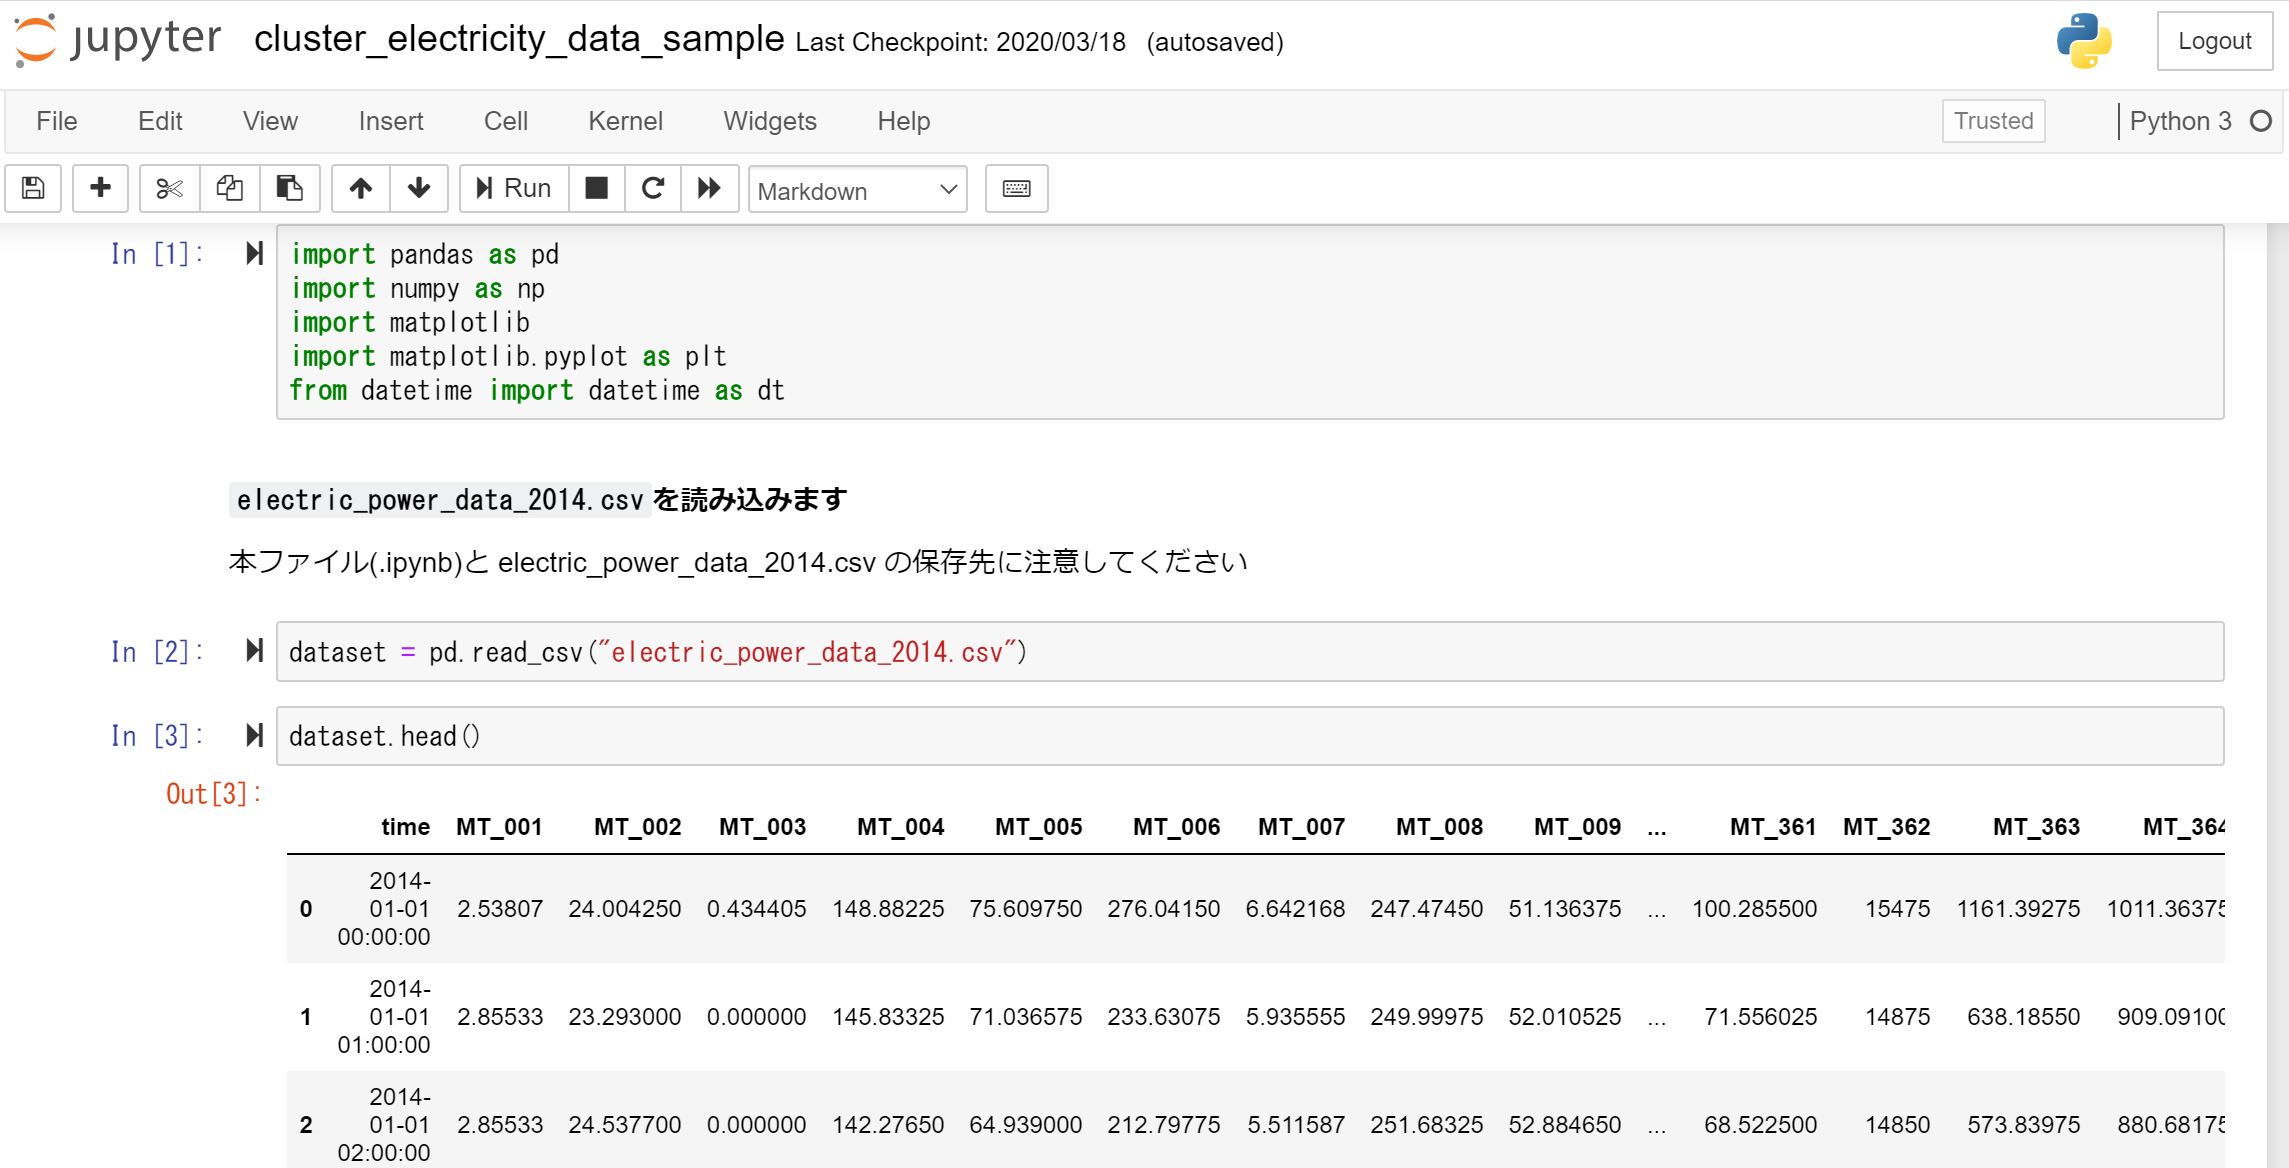Move the selected cell down
Viewport: 2289px width, 1168px height.
[x=419, y=189]
